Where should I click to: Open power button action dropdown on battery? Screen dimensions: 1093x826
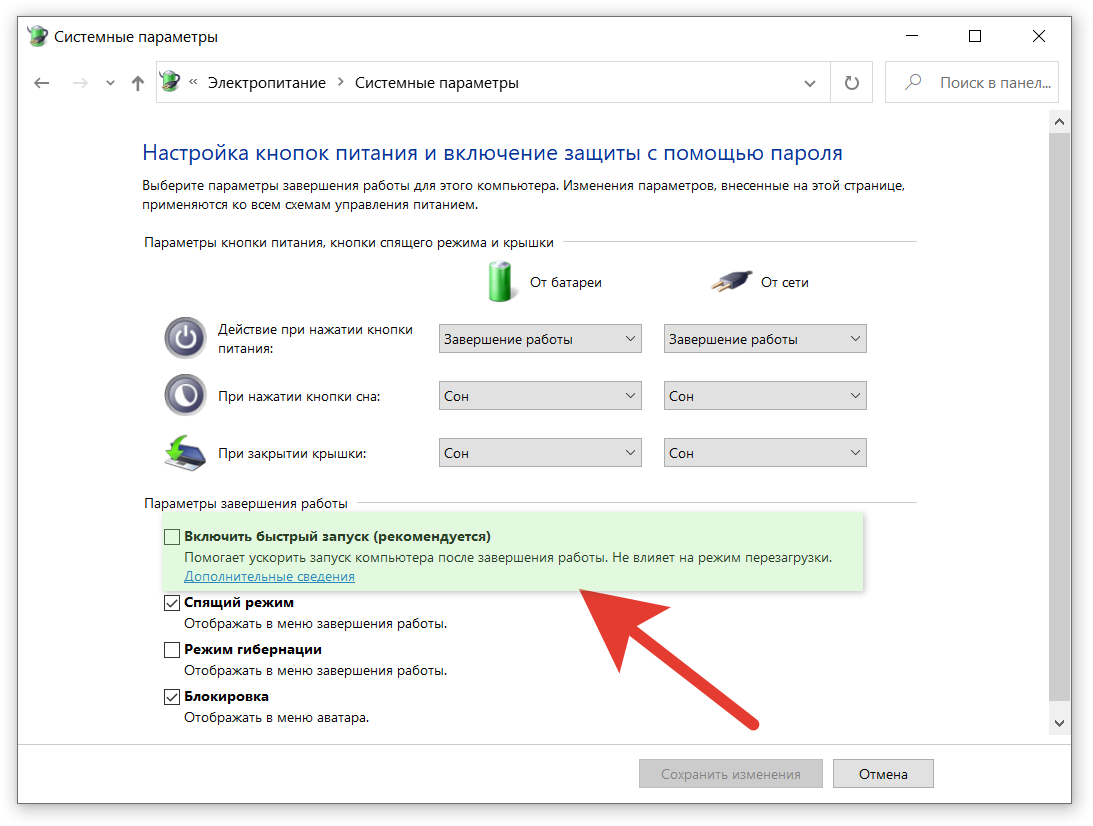tap(540, 339)
